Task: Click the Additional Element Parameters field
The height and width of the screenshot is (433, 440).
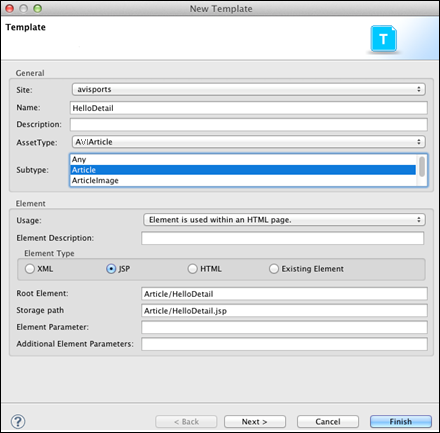Action: pyautogui.click(x=284, y=344)
